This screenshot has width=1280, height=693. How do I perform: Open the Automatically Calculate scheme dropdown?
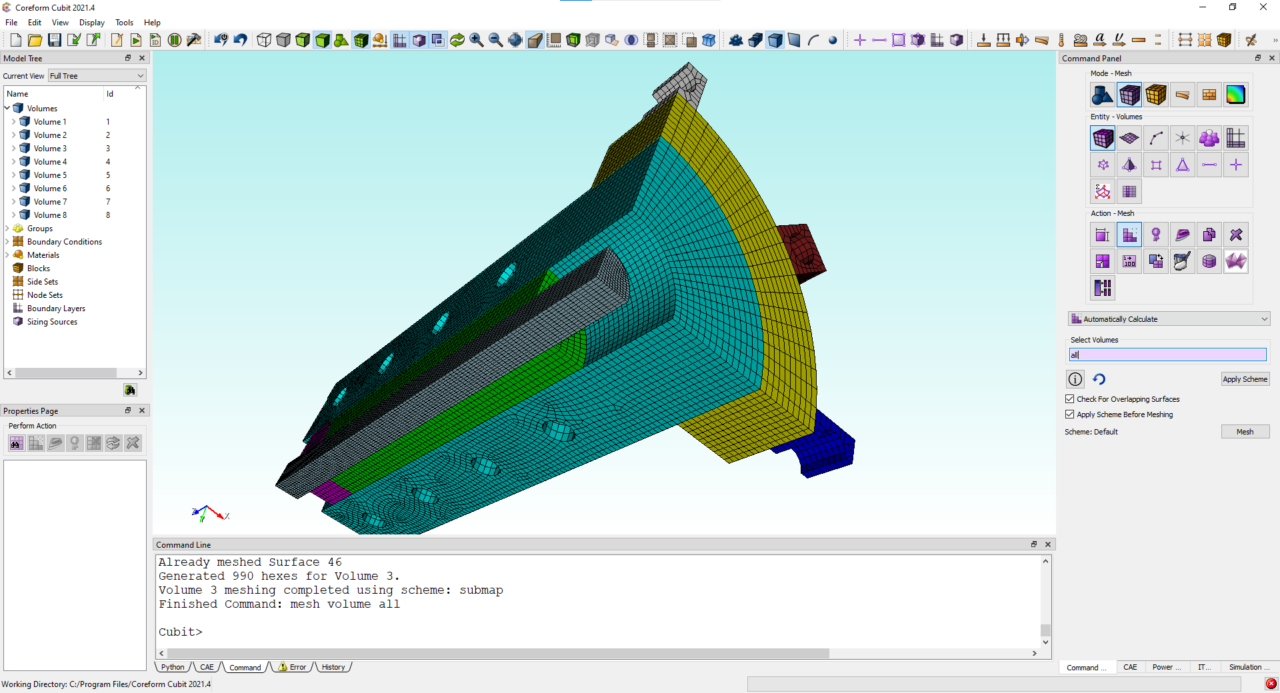(x=1168, y=319)
